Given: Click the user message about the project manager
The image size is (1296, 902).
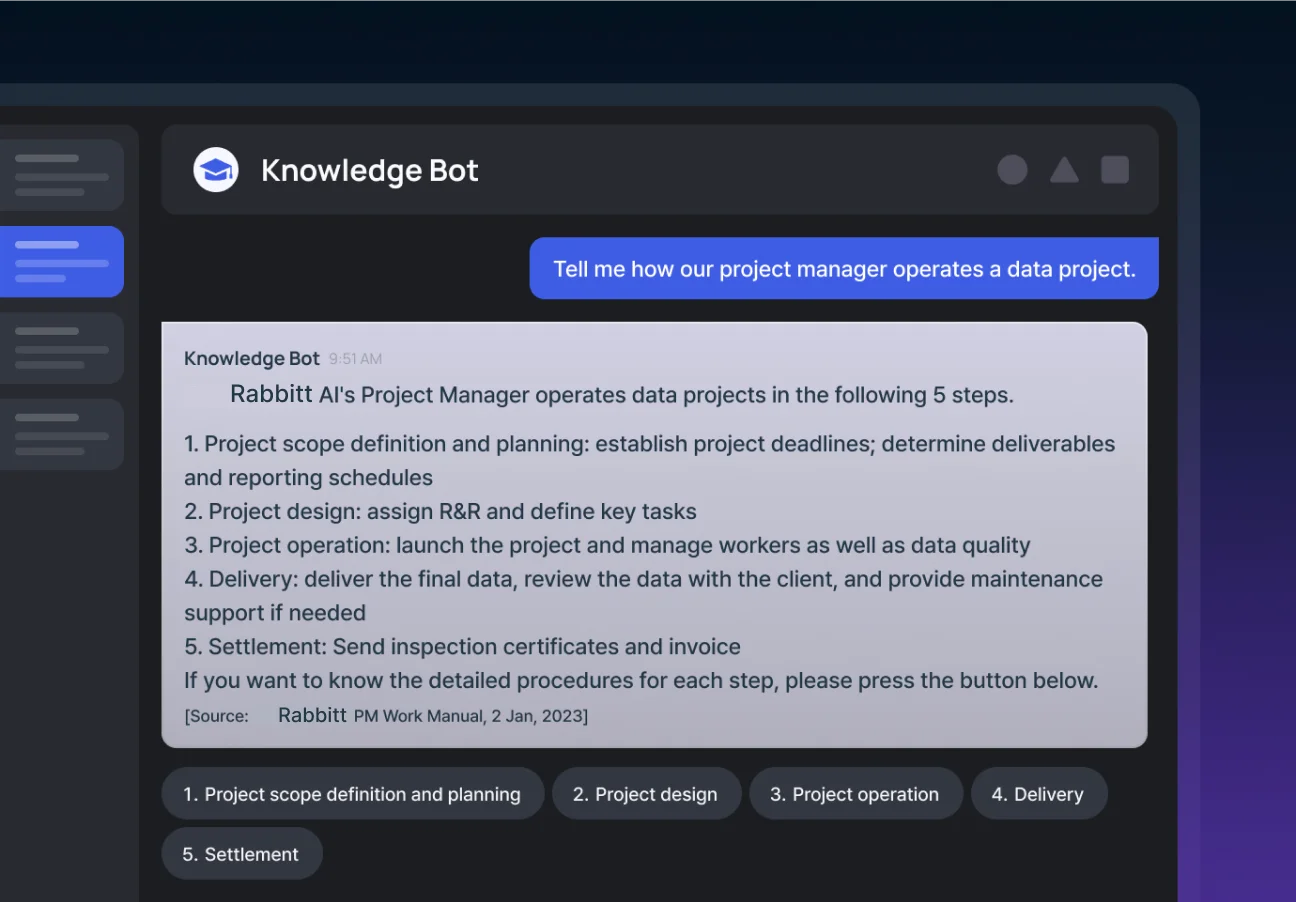Looking at the screenshot, I should coord(844,268).
